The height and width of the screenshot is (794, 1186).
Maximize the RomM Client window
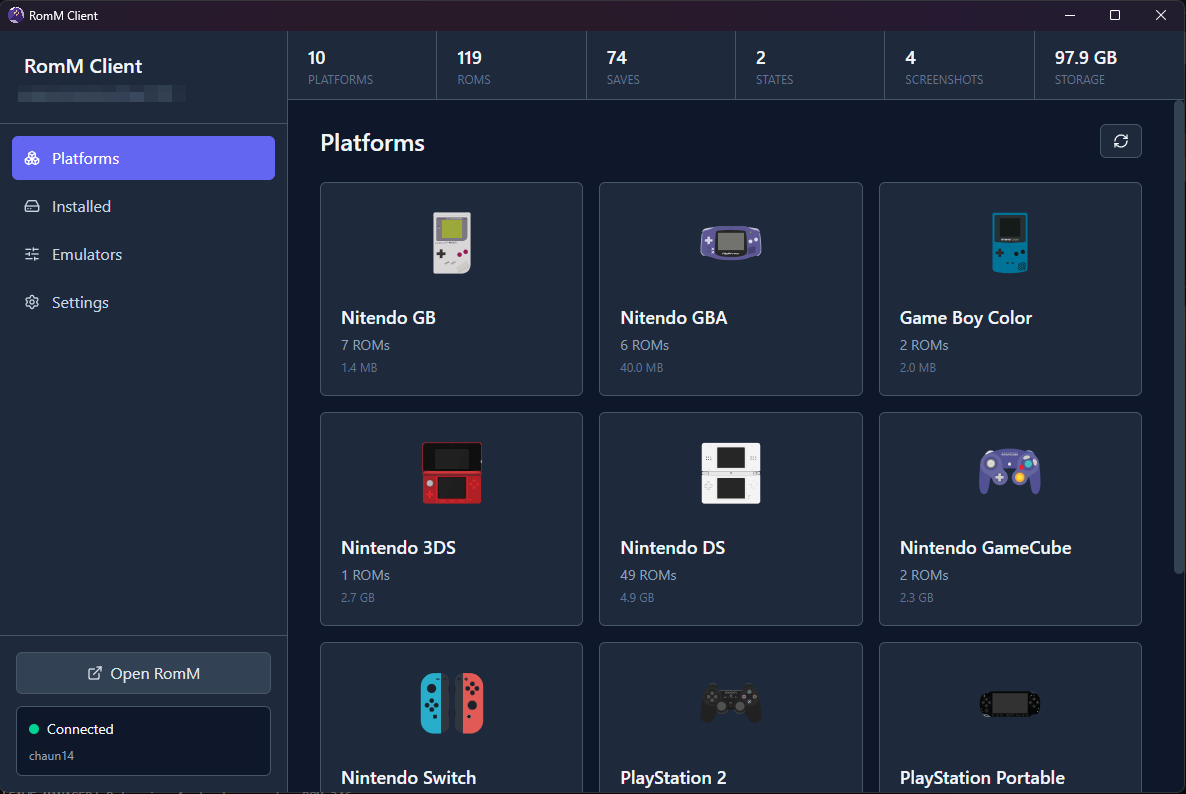(1114, 15)
